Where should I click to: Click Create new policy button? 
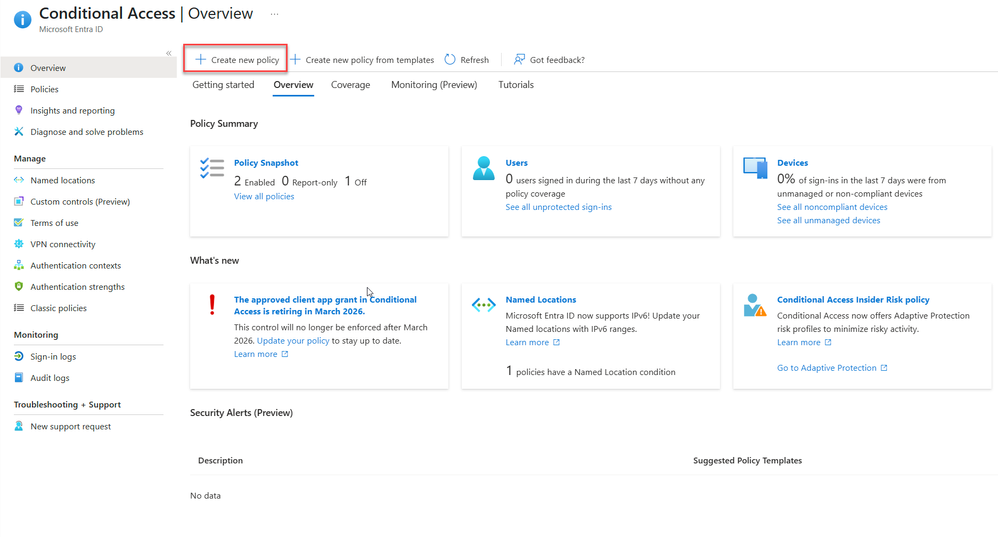(x=236, y=59)
